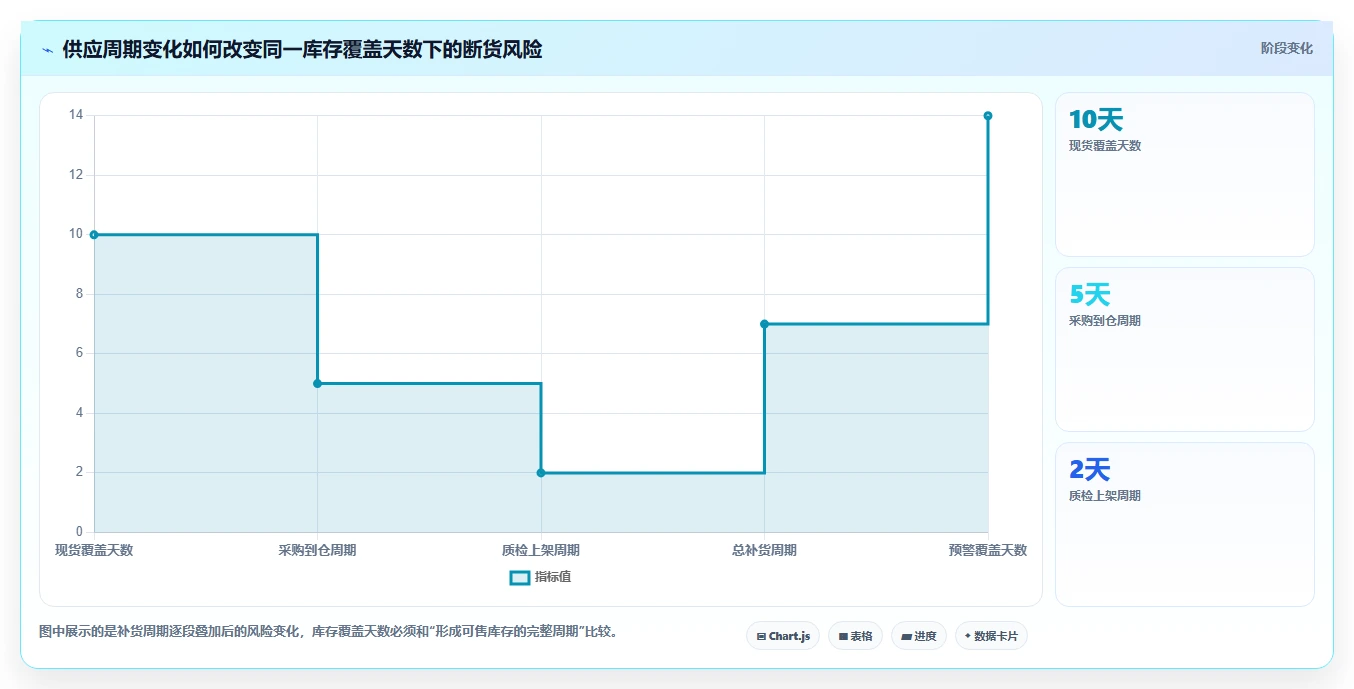Select the 10天 现货覆盖天数 card
The image size is (1354, 689).
[x=1185, y=175]
